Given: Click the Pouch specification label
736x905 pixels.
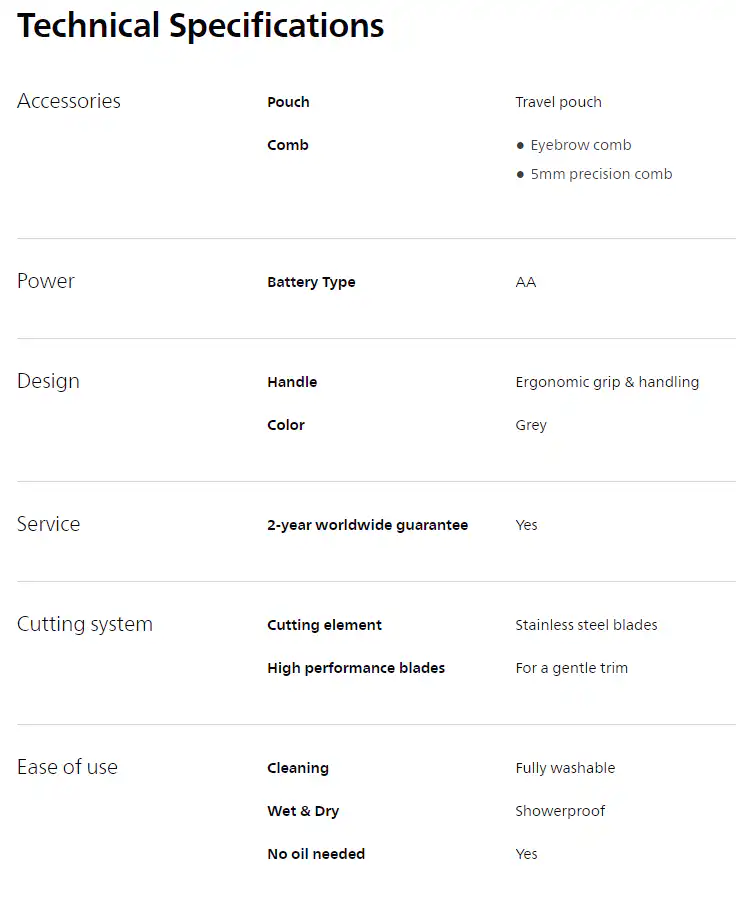Looking at the screenshot, I should tap(288, 102).
